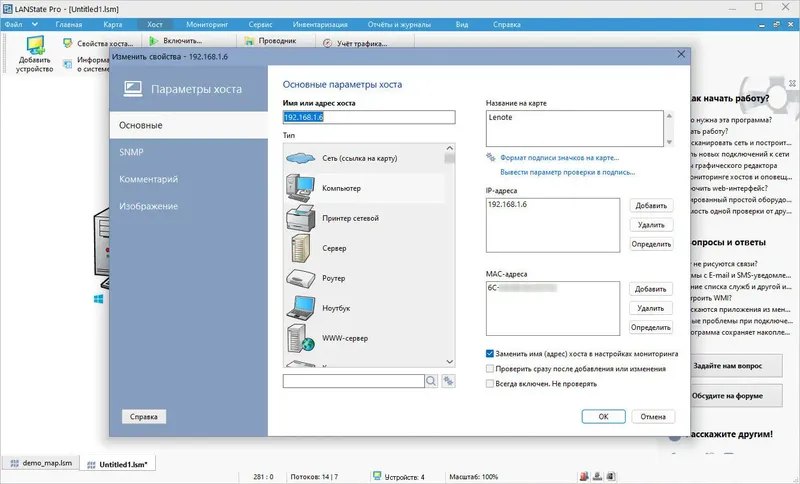Select the Основные section
This screenshot has height=484, width=800.
click(189, 125)
